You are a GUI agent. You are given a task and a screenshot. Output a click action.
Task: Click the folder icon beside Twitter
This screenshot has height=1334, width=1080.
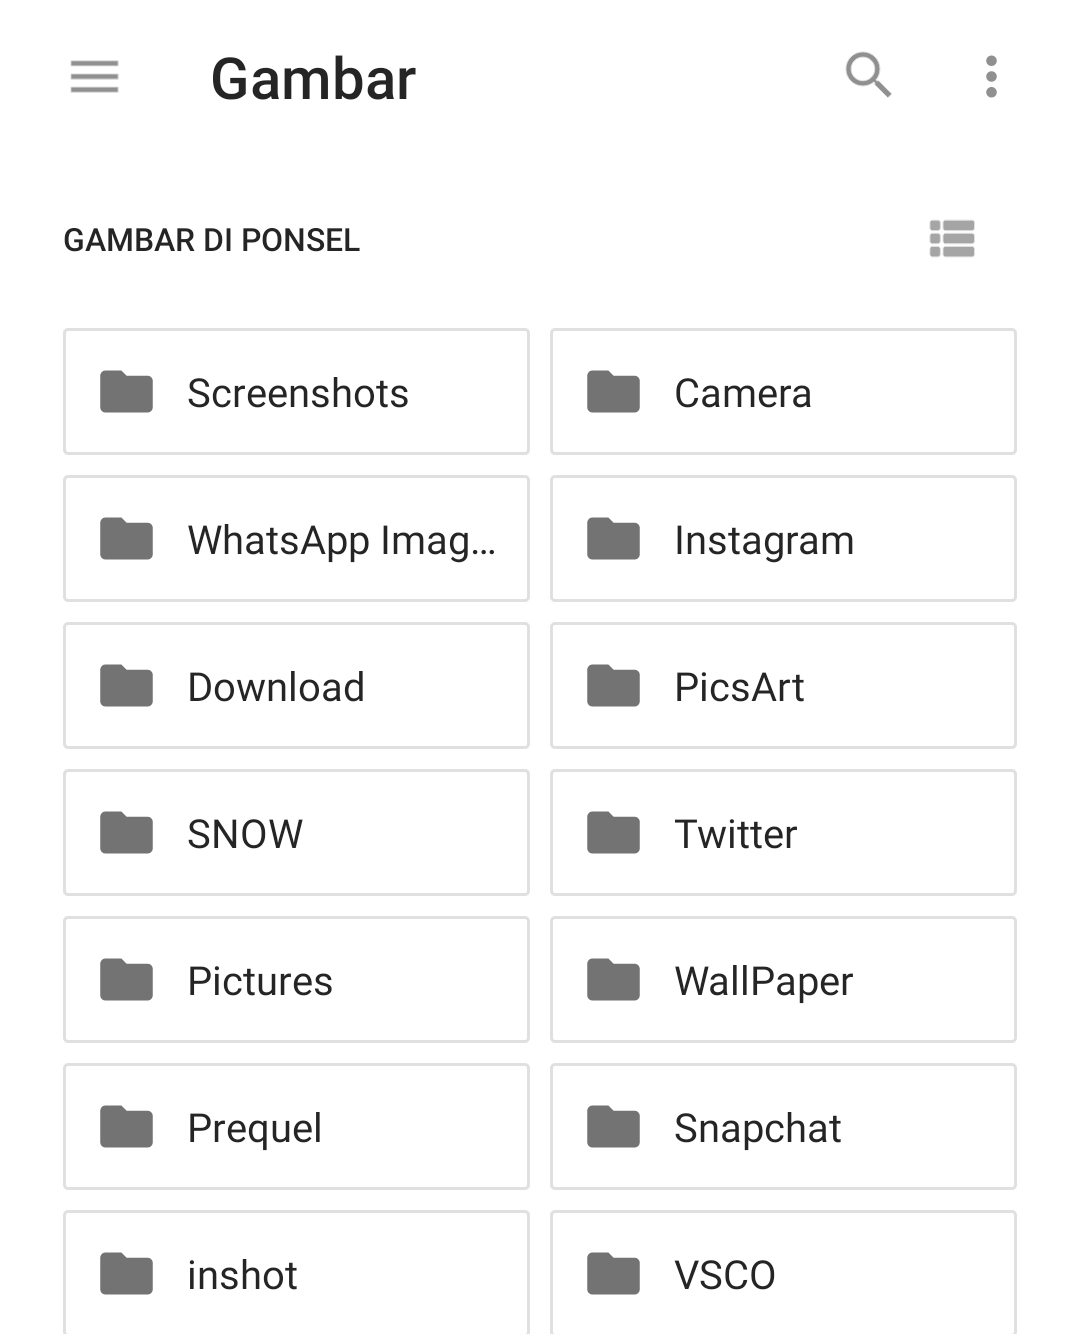[613, 833]
